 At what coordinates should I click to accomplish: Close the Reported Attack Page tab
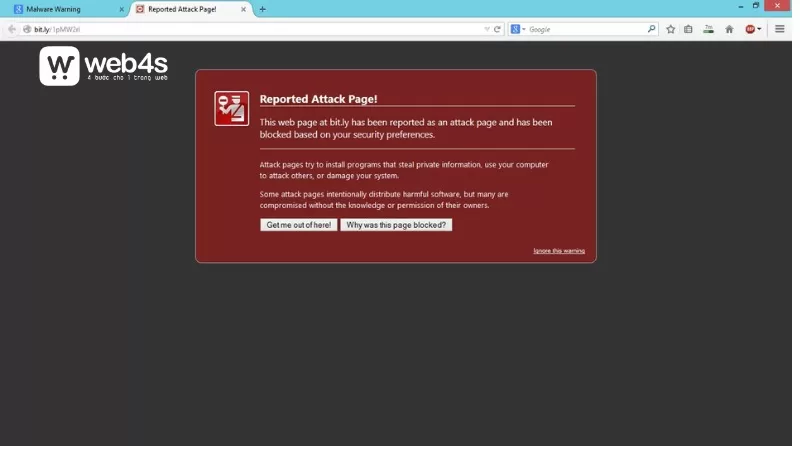coord(243,9)
